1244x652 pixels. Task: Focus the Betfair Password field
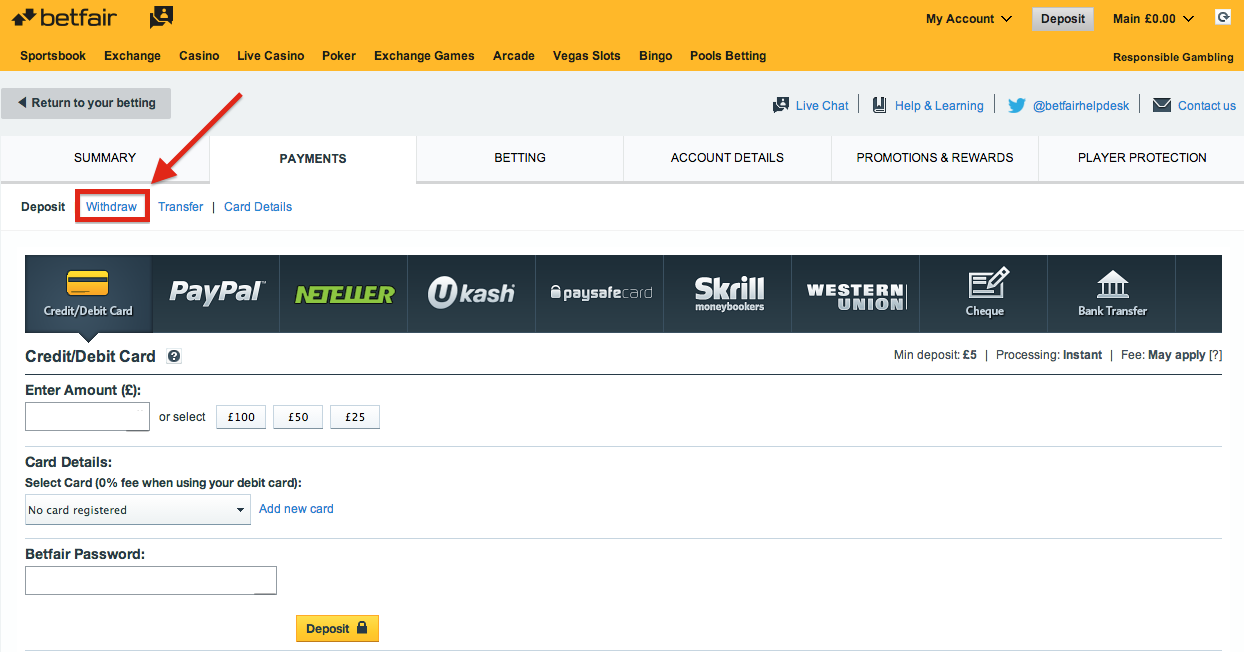151,581
